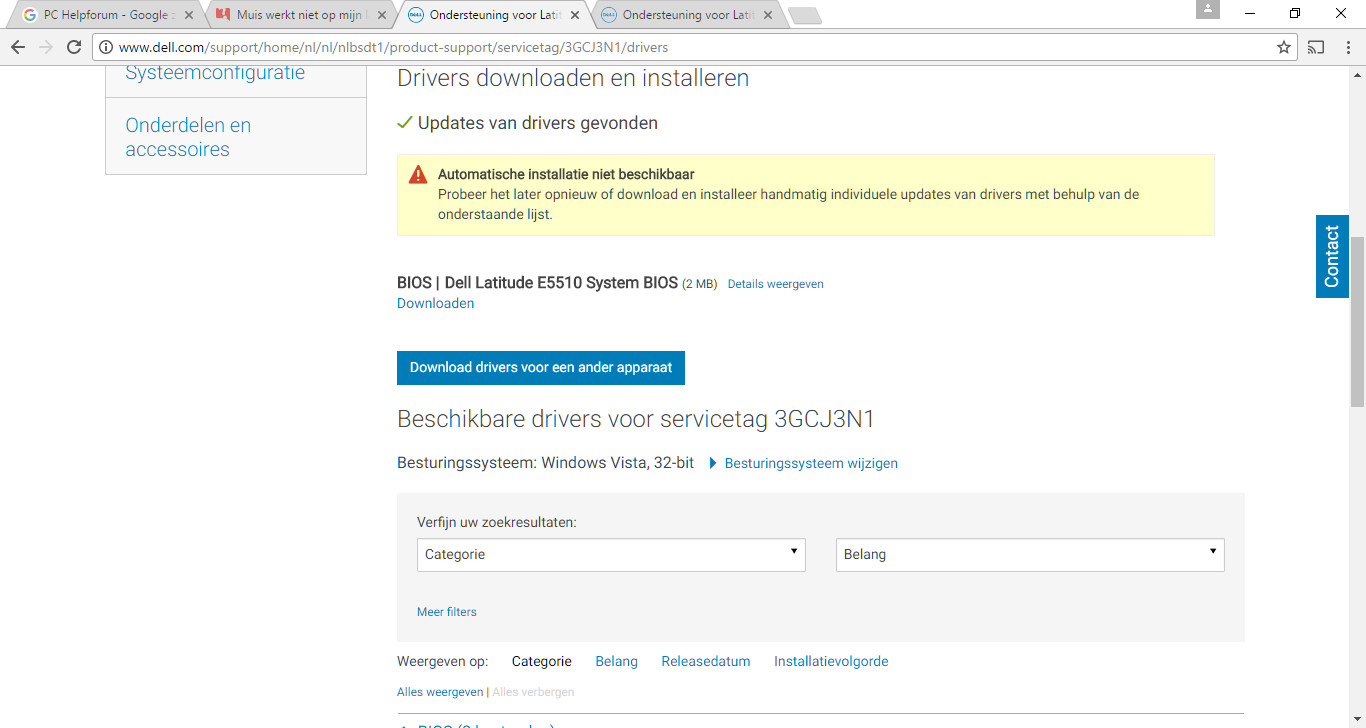Switch to the Muis werkt niet tab
Image resolution: width=1366 pixels, height=728 pixels.
[x=300, y=15]
